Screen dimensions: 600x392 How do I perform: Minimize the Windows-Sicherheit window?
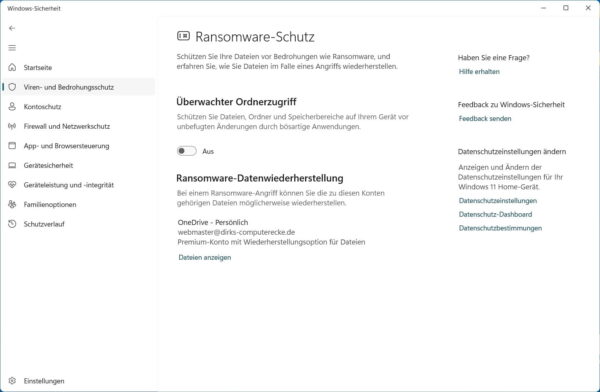click(x=543, y=8)
